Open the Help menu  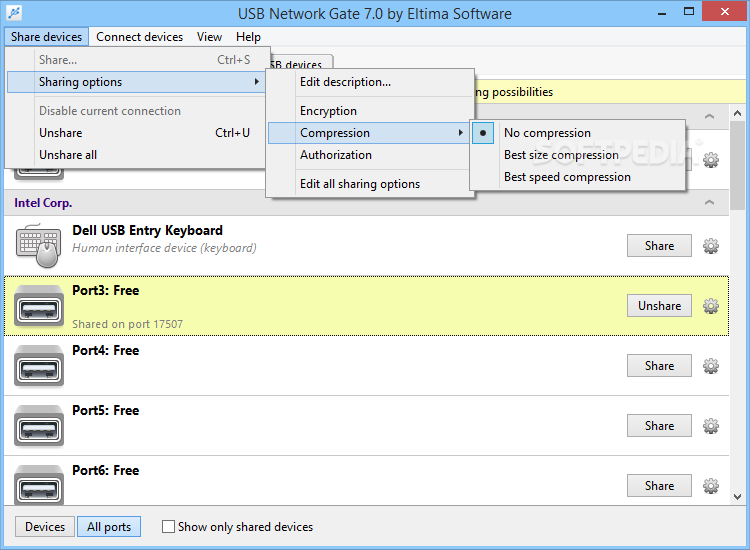(248, 37)
